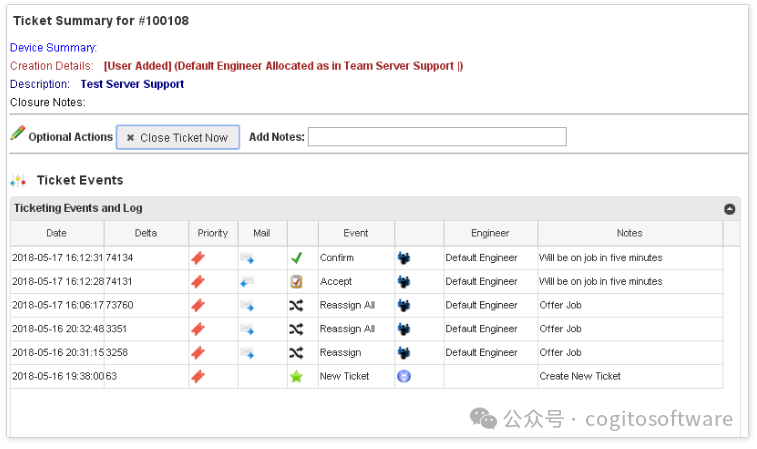Click the mail icon in the 20:31:15 row
The height and width of the screenshot is (449, 757).
pos(247,353)
